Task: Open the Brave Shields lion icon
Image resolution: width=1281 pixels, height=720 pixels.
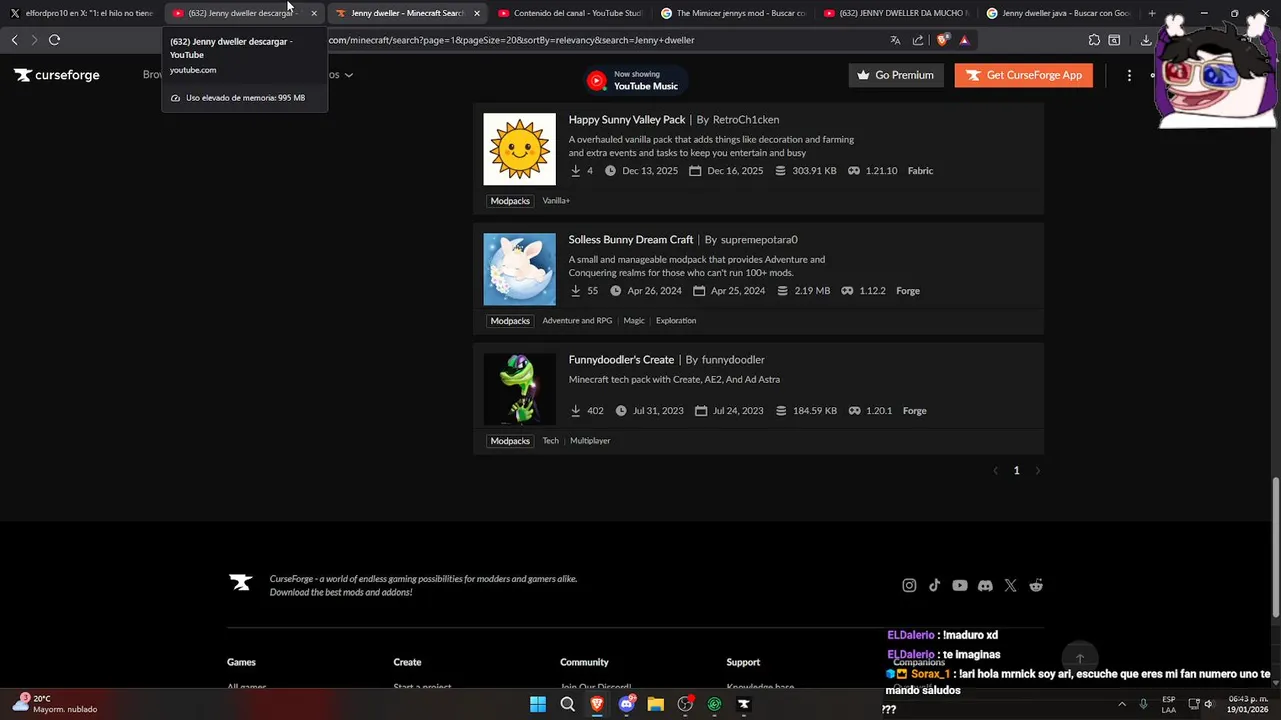Action: point(942,40)
